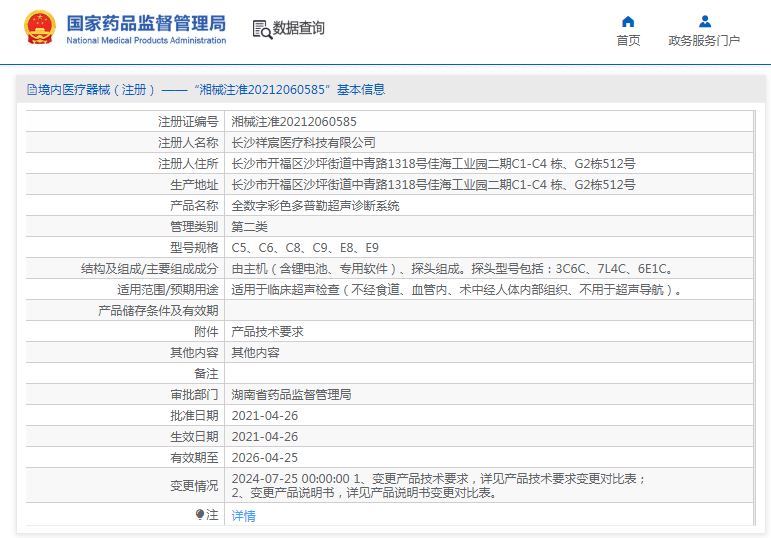771x538 pixels.
Task: Click the 数据查询 magnifier icon
Action: tap(261, 29)
